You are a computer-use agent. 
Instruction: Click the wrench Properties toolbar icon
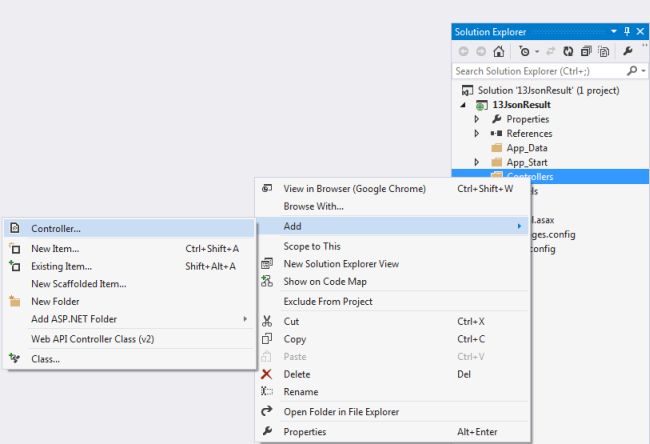tap(627, 51)
